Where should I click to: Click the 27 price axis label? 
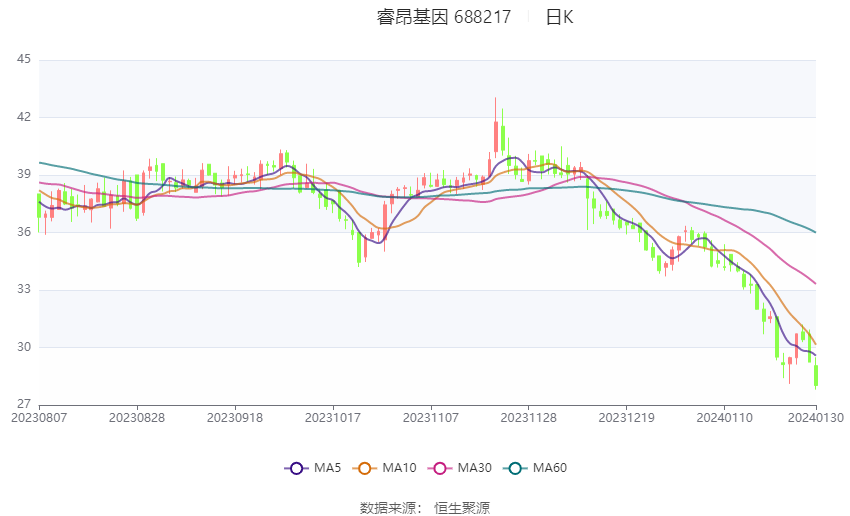click(x=24, y=404)
